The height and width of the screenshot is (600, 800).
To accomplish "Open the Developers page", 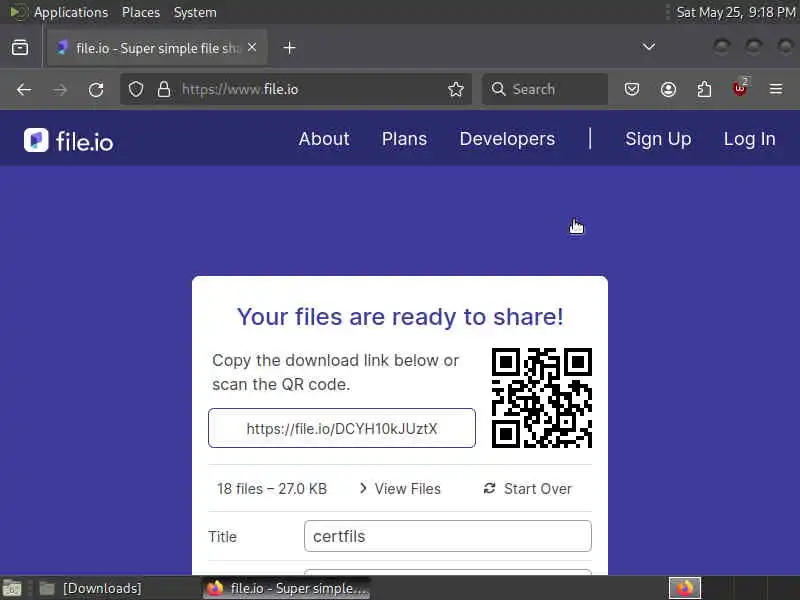I will 507,139.
